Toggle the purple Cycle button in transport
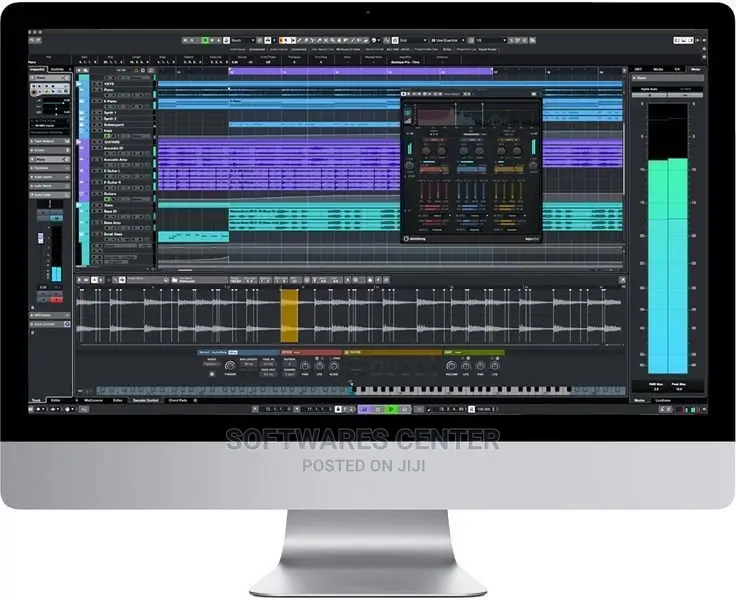The height and width of the screenshot is (600, 736). pos(365,409)
